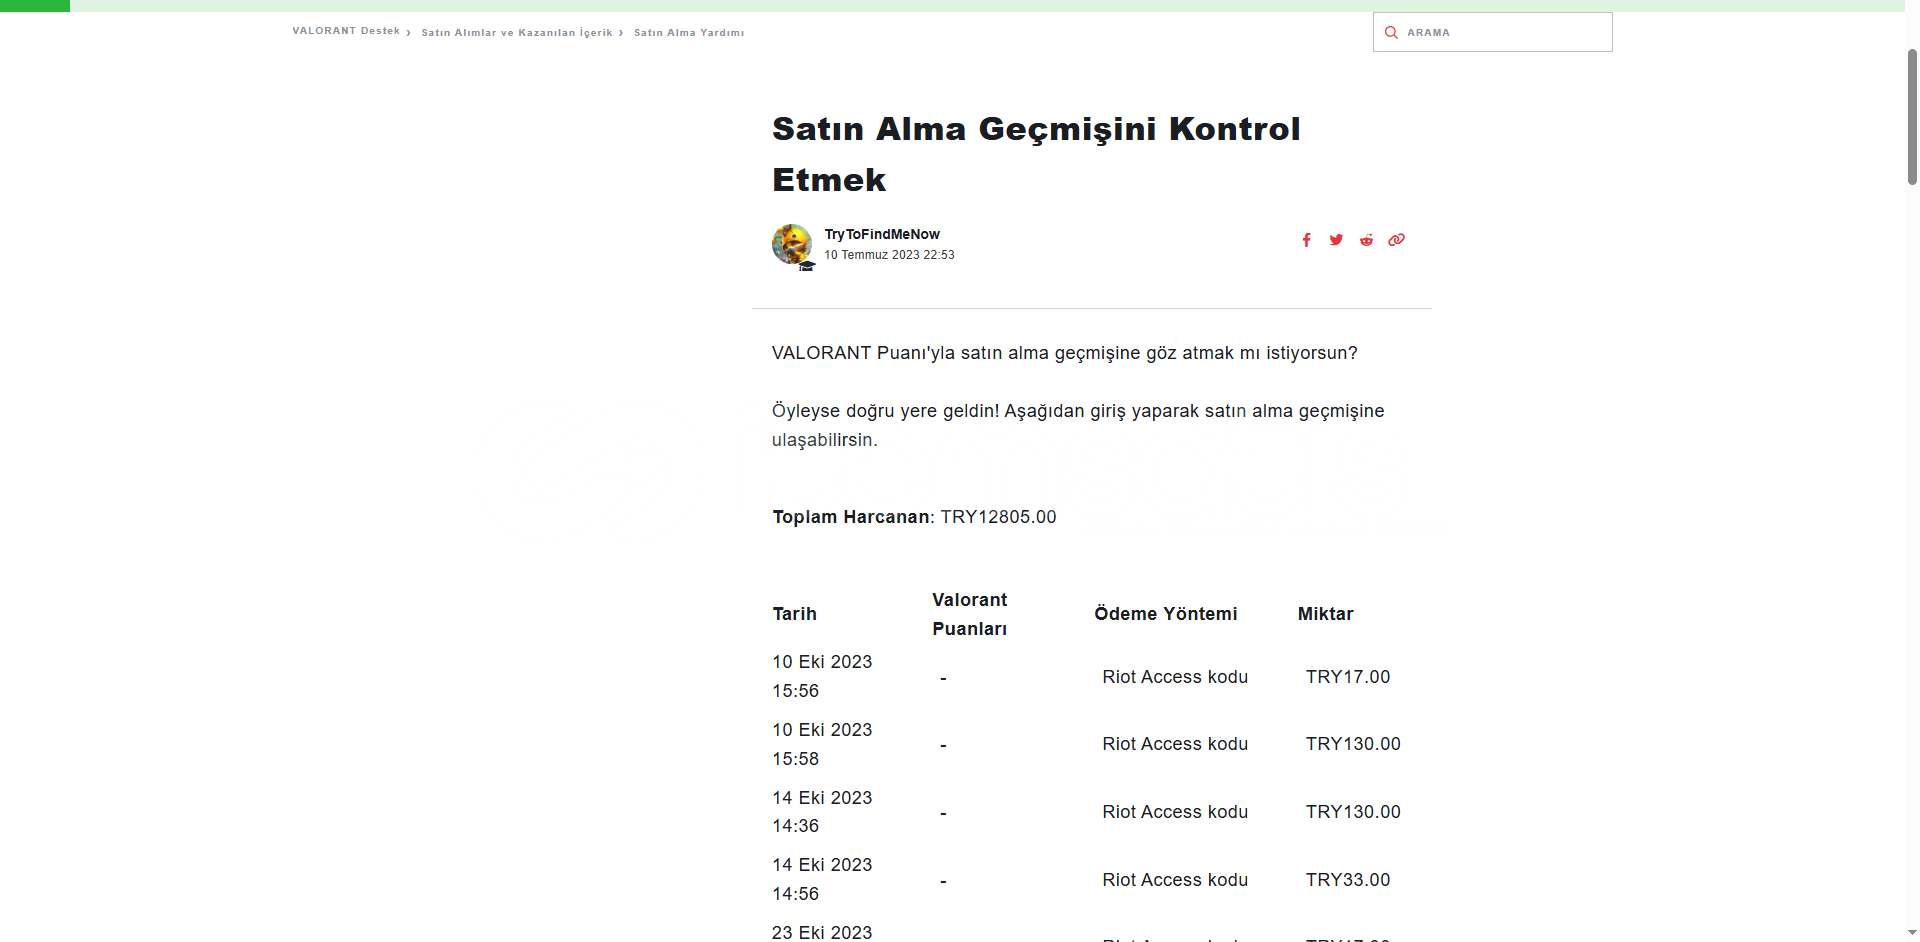1920x942 pixels.
Task: Click the article title Satın Alma Geçmişini Kontrol Etmek
Action: (1036, 154)
